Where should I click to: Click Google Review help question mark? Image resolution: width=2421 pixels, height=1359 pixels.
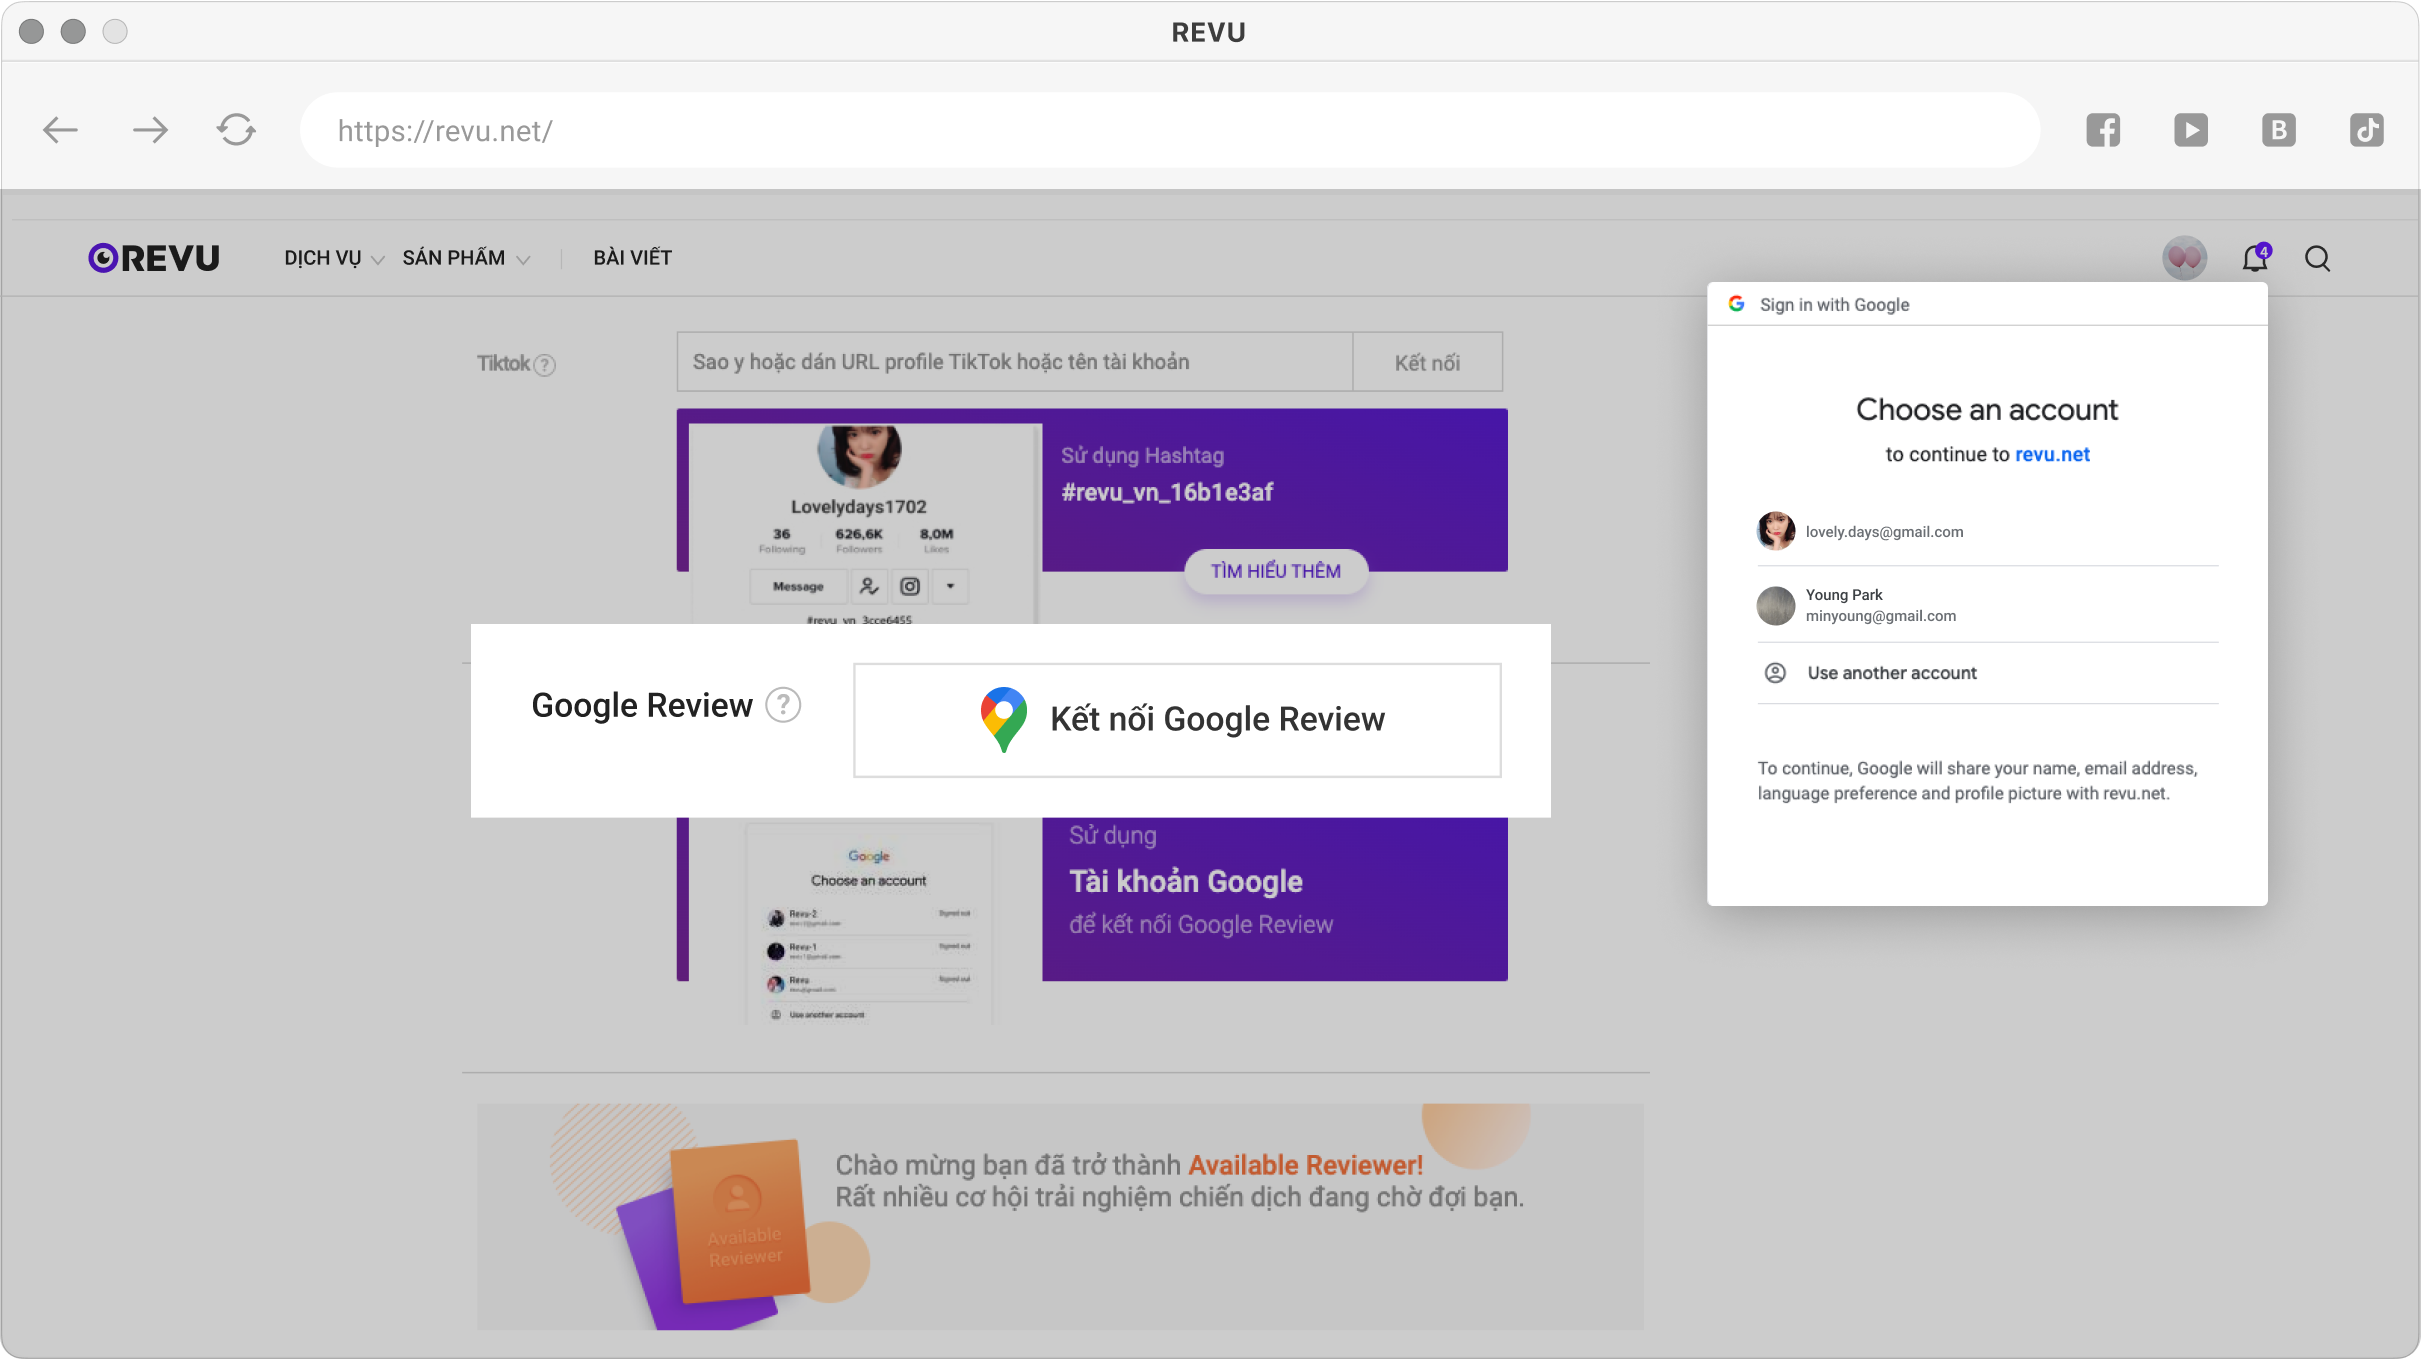click(783, 705)
